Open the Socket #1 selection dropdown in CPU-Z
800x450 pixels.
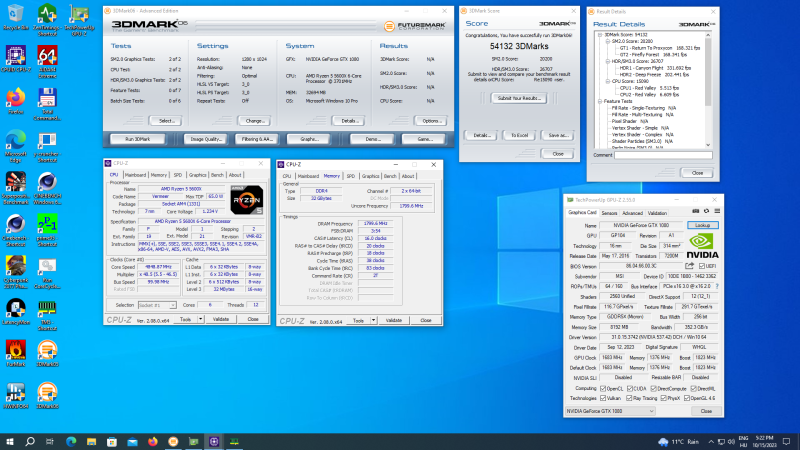(157, 305)
